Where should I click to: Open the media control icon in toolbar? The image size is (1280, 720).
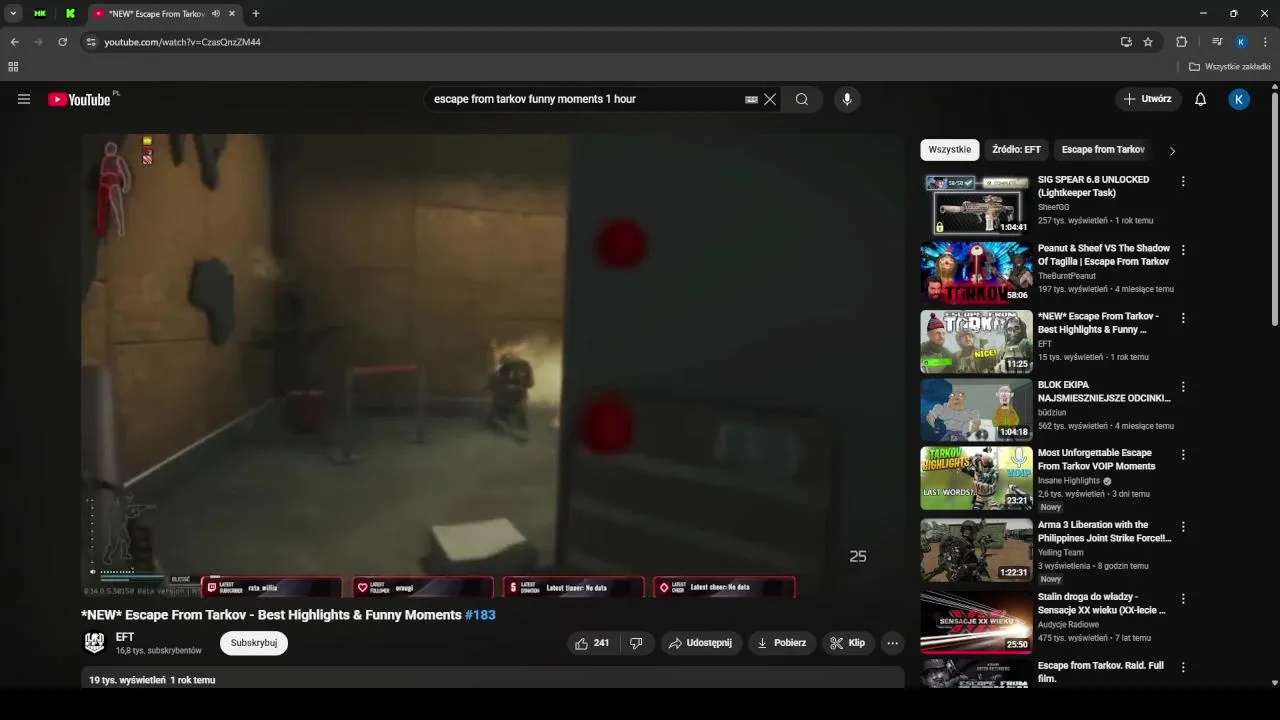(1217, 42)
